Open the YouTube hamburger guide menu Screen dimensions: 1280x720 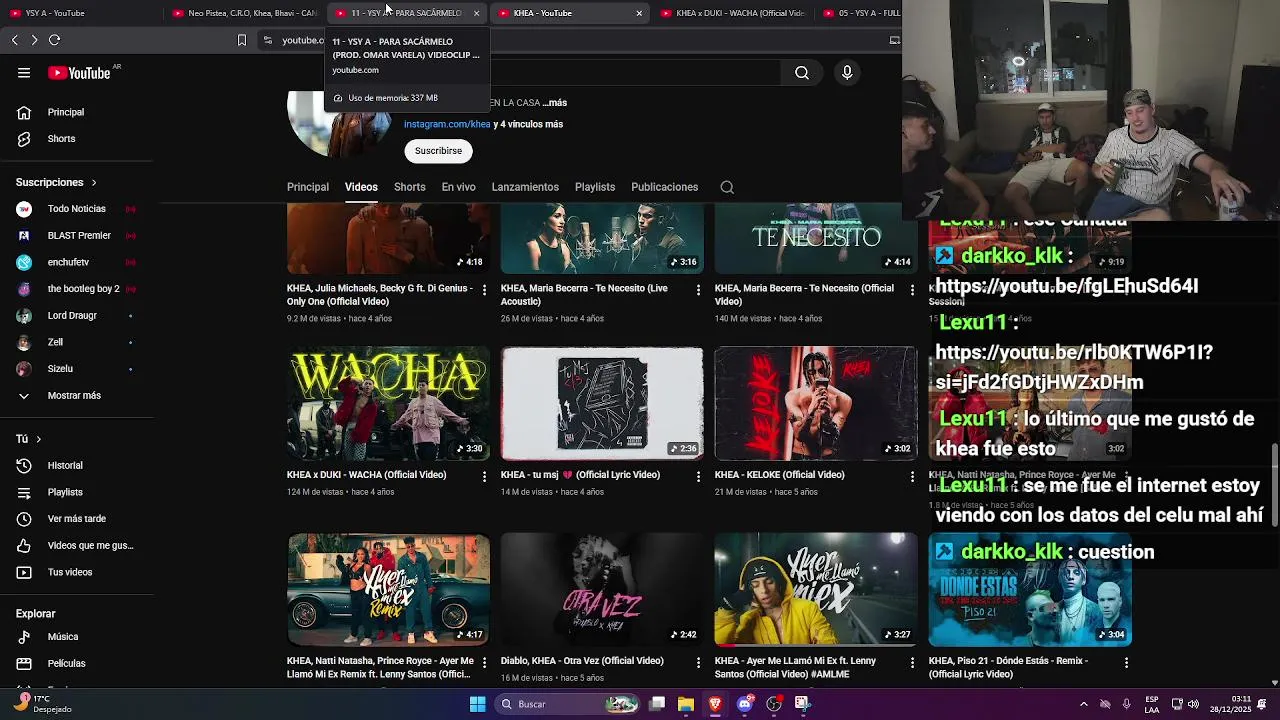tap(24, 73)
